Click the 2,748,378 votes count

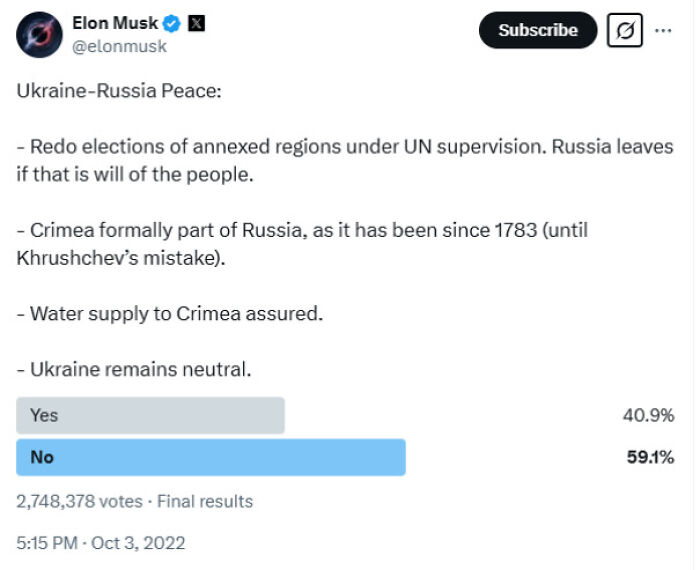click(80, 501)
